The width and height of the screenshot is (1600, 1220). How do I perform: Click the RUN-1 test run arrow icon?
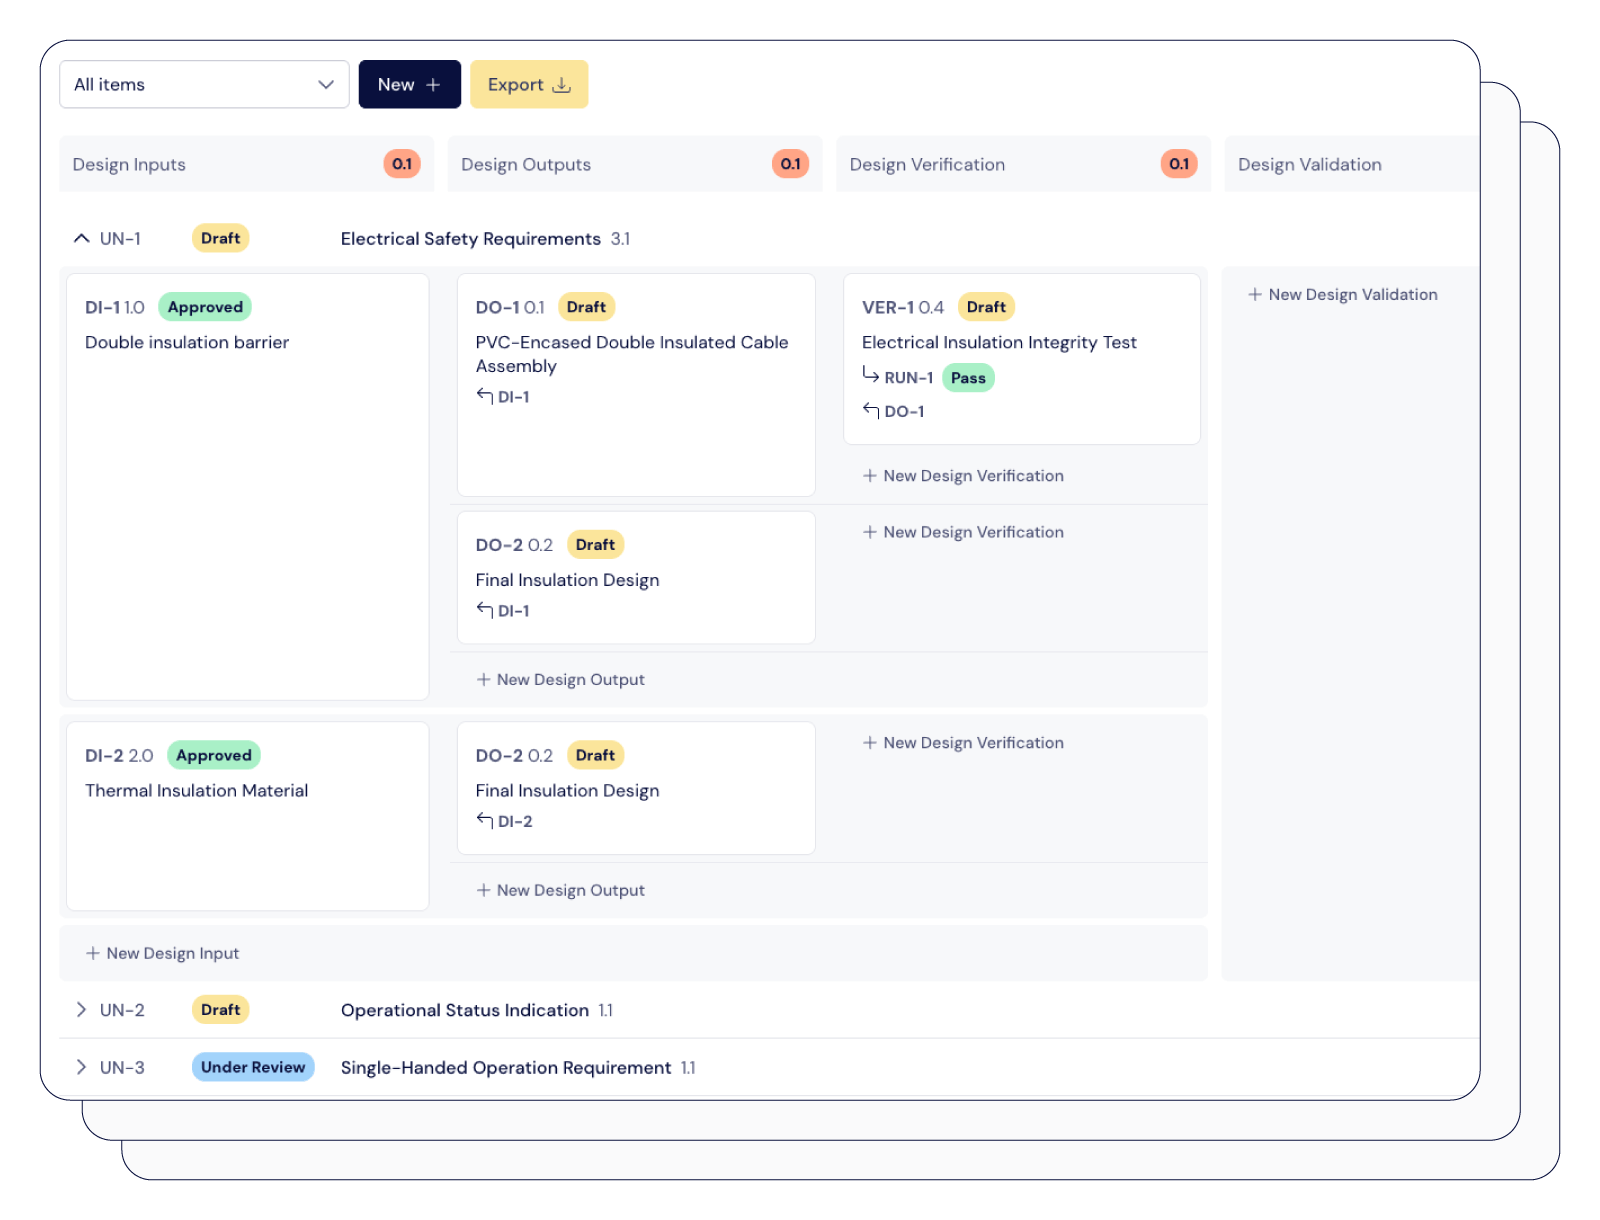(869, 377)
